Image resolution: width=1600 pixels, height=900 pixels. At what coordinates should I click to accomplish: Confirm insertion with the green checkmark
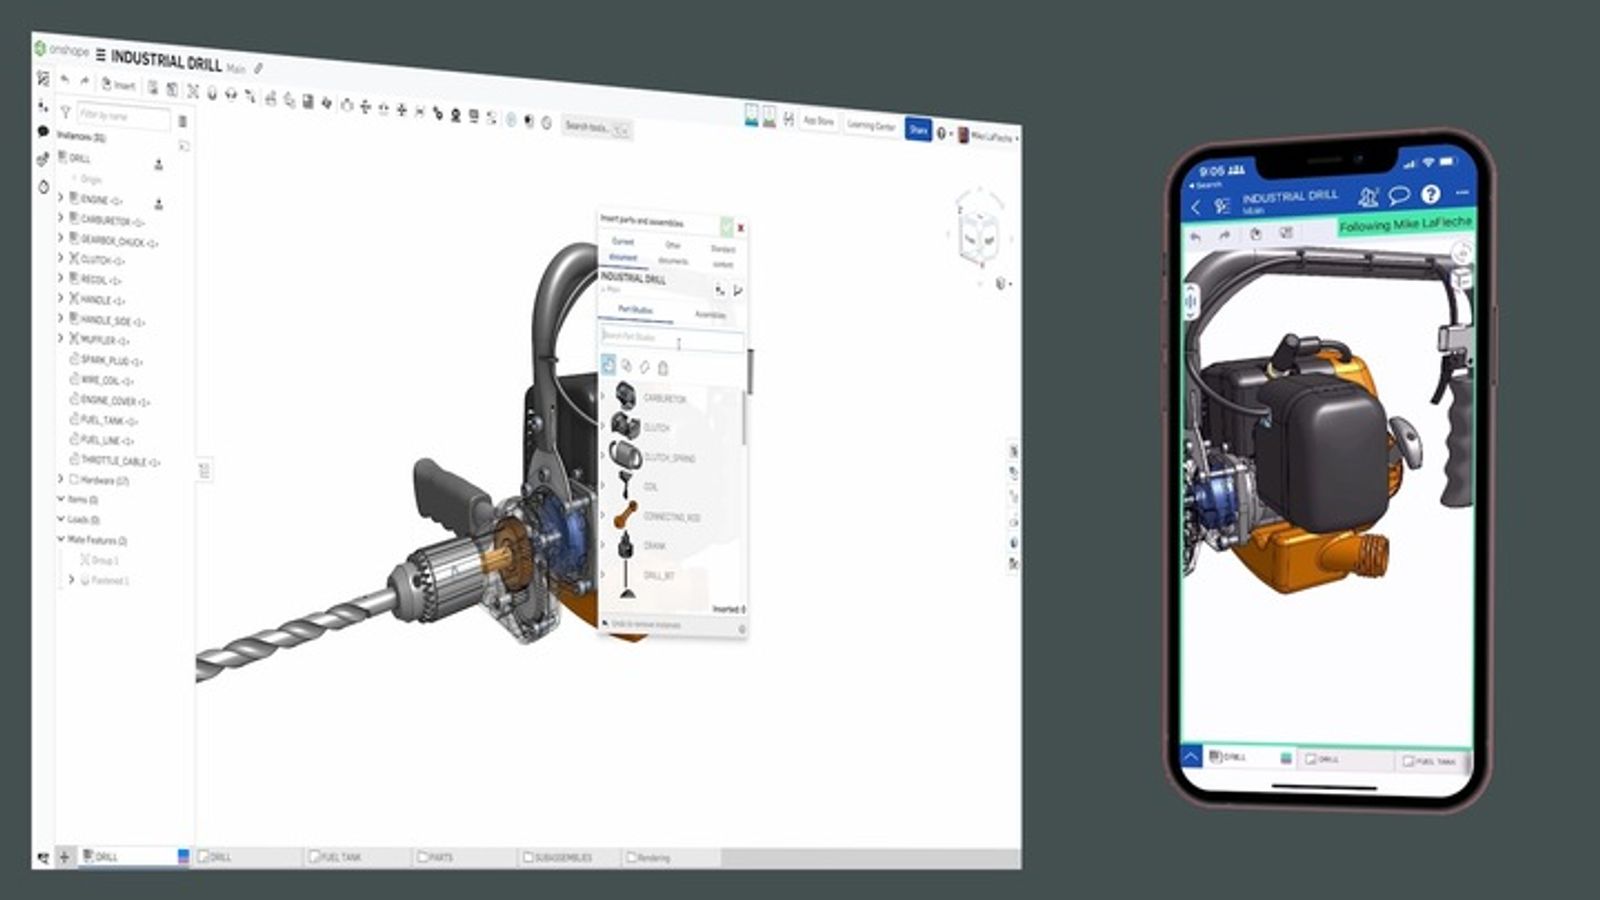pos(726,227)
